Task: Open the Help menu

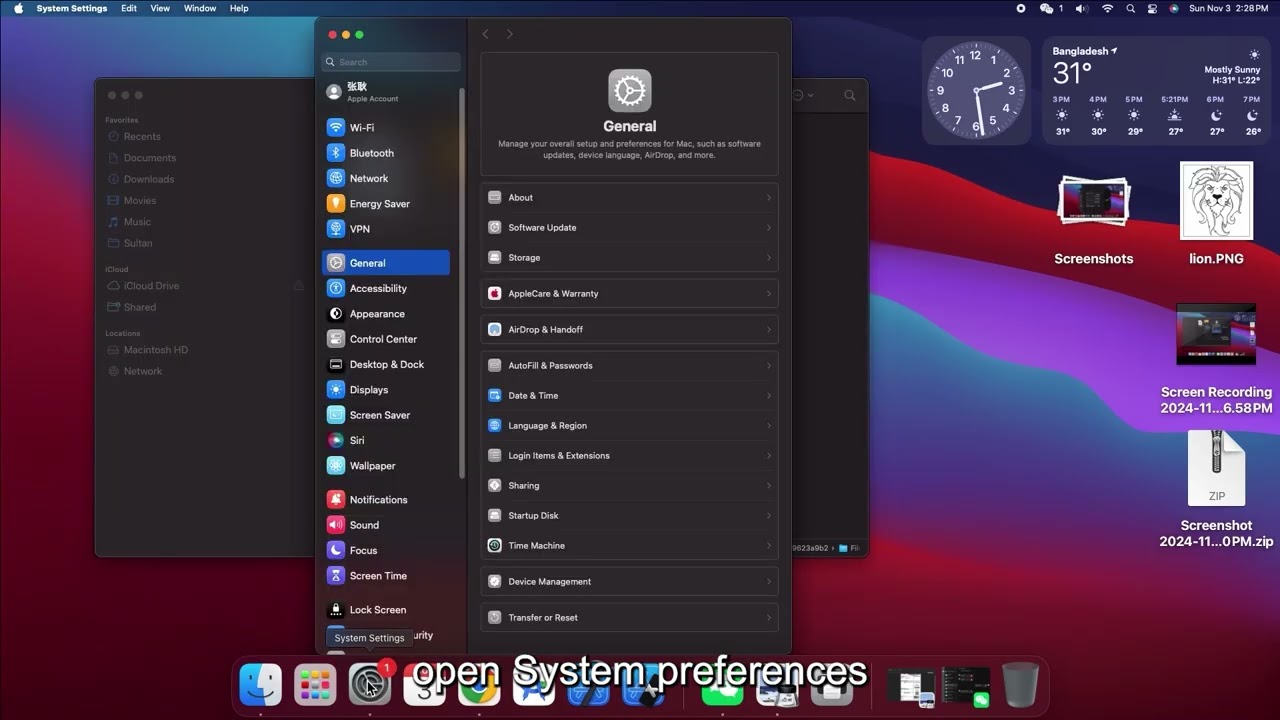Action: (239, 8)
